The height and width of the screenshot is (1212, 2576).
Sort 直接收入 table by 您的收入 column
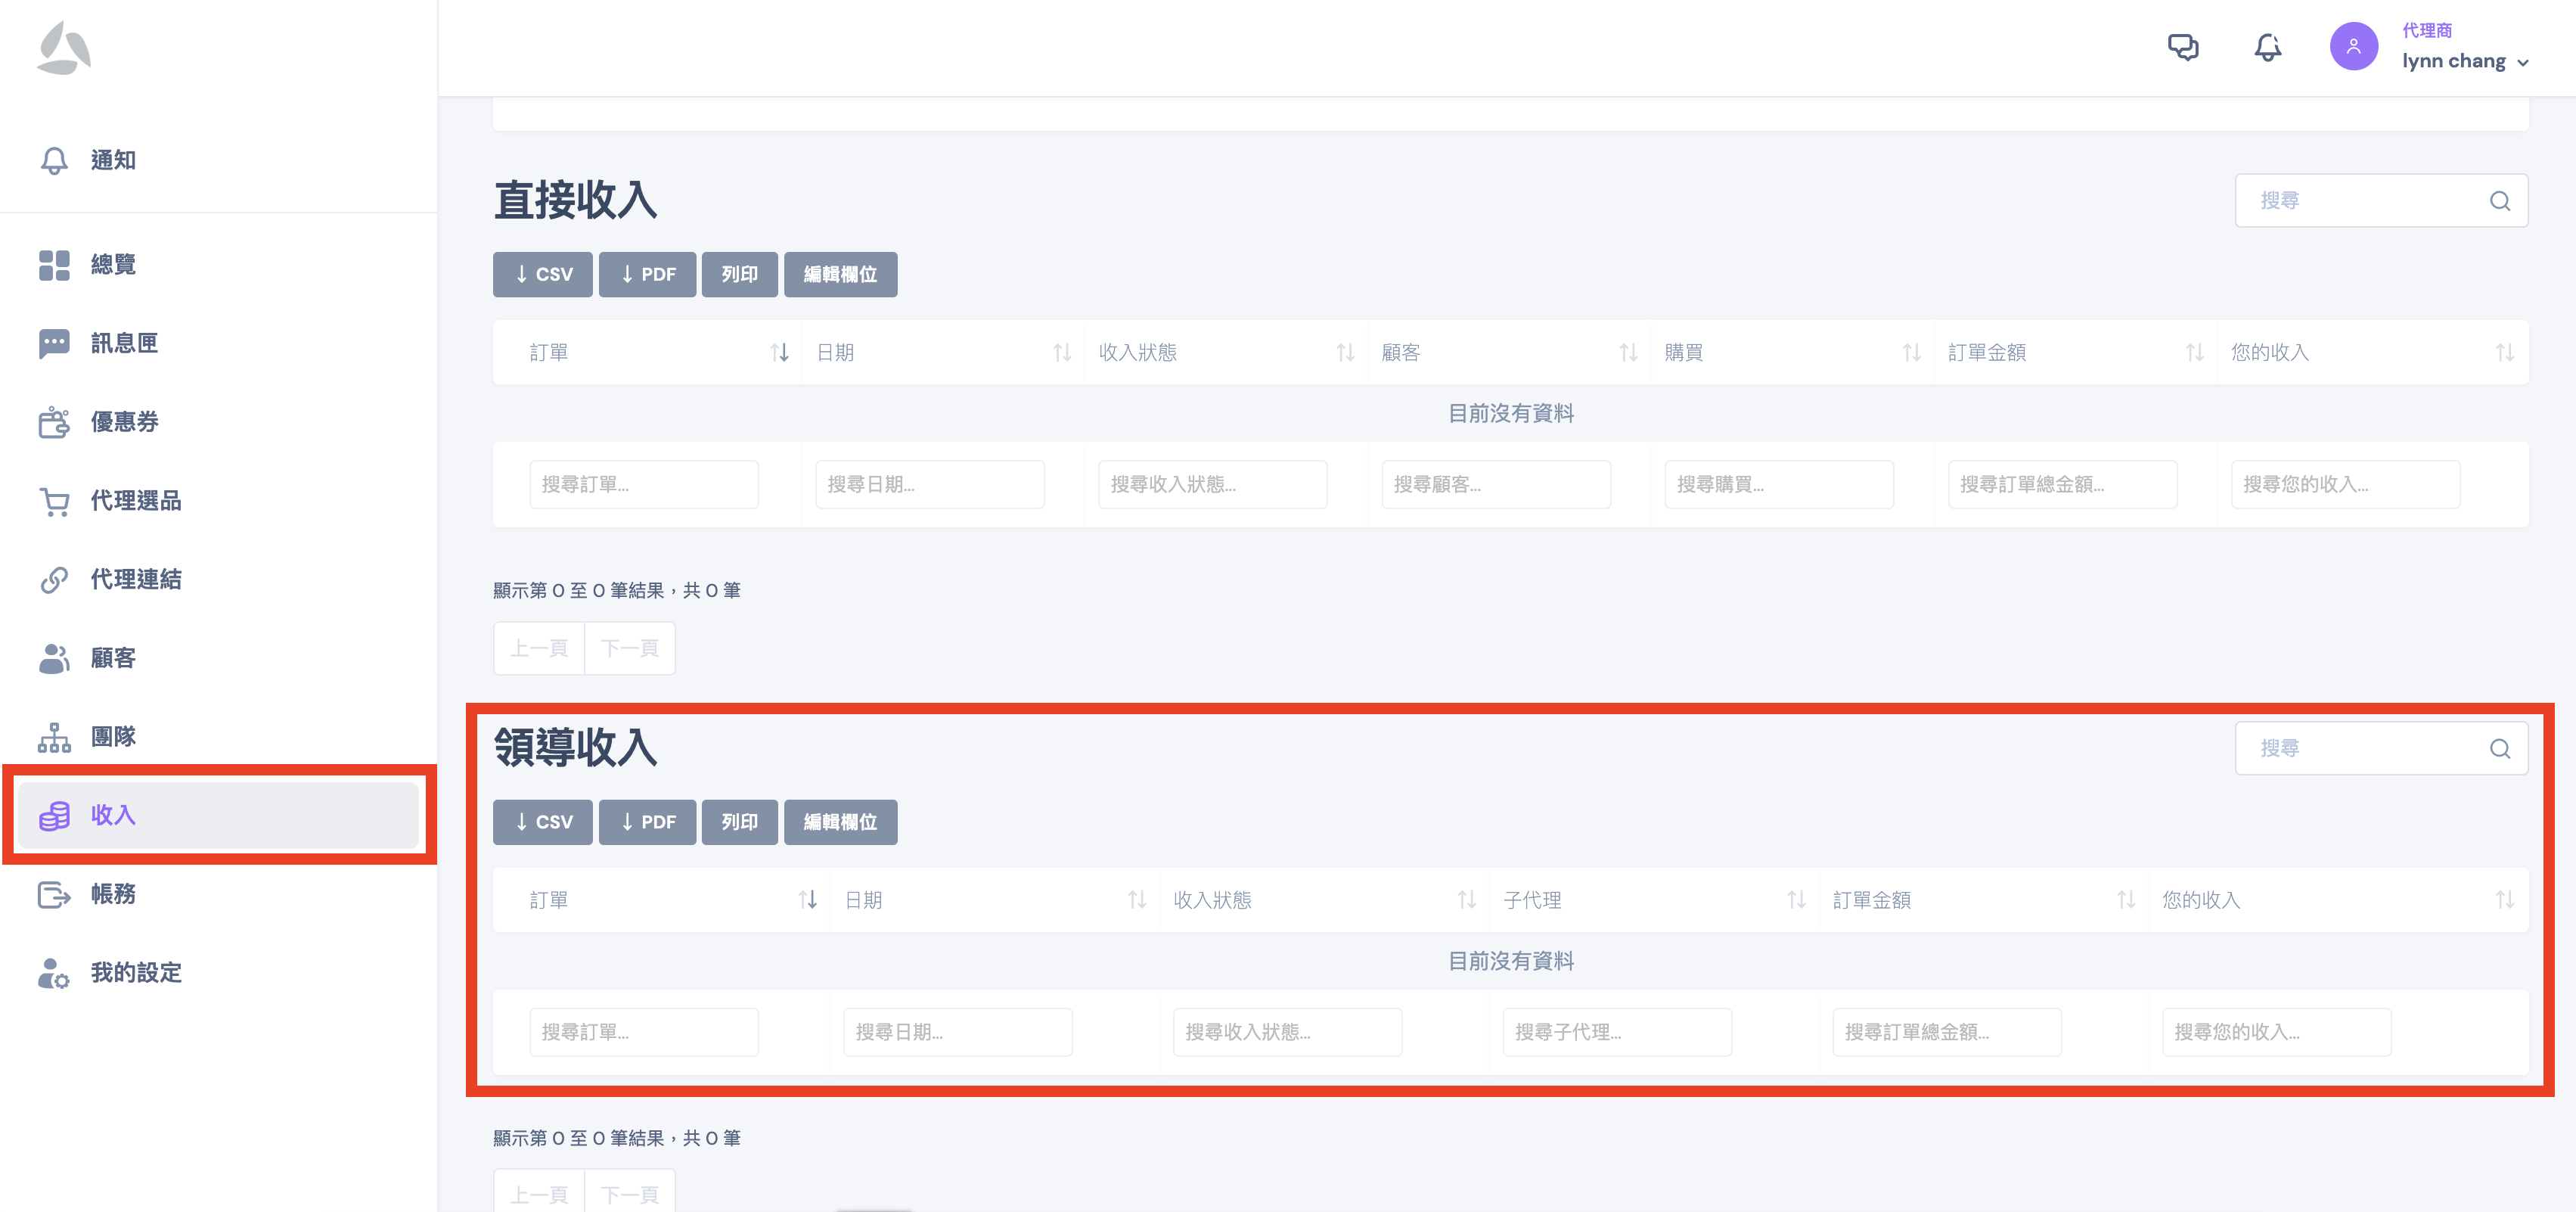(2504, 353)
